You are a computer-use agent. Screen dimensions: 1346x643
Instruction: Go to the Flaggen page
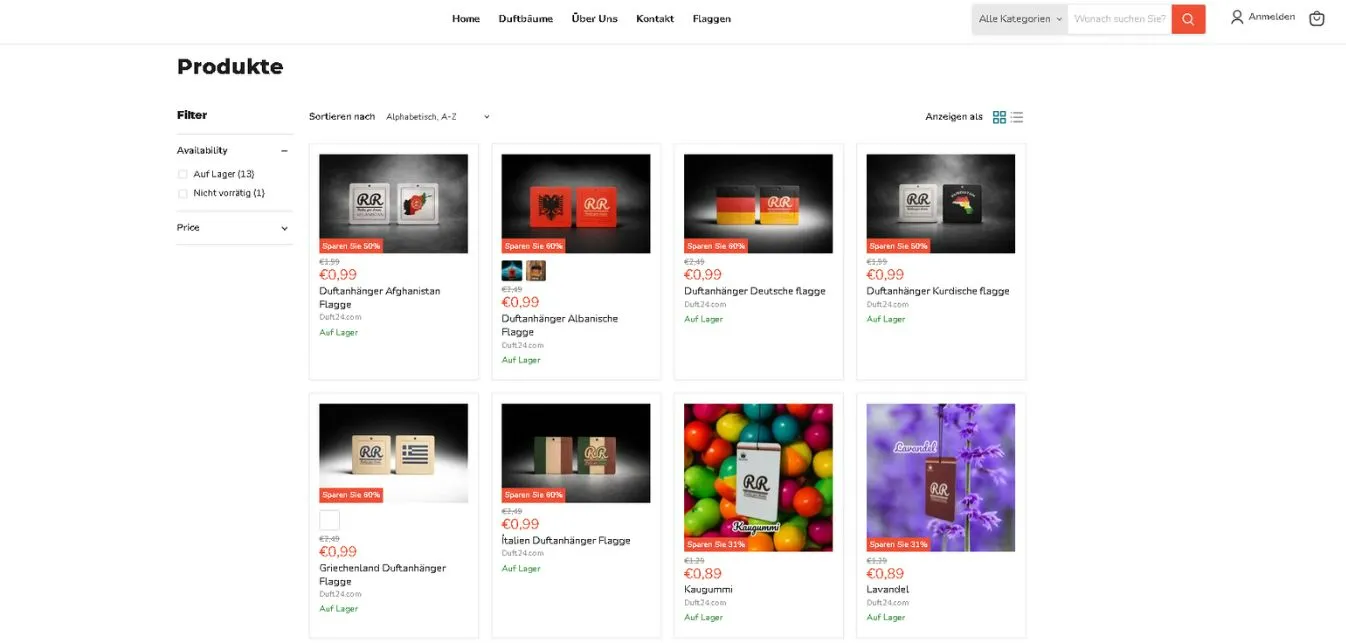tap(711, 18)
